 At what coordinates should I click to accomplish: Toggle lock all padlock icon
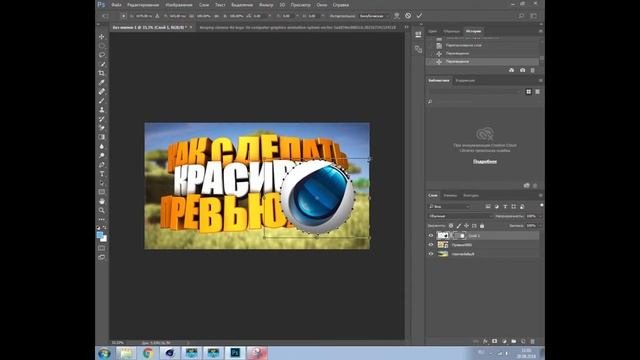482,226
